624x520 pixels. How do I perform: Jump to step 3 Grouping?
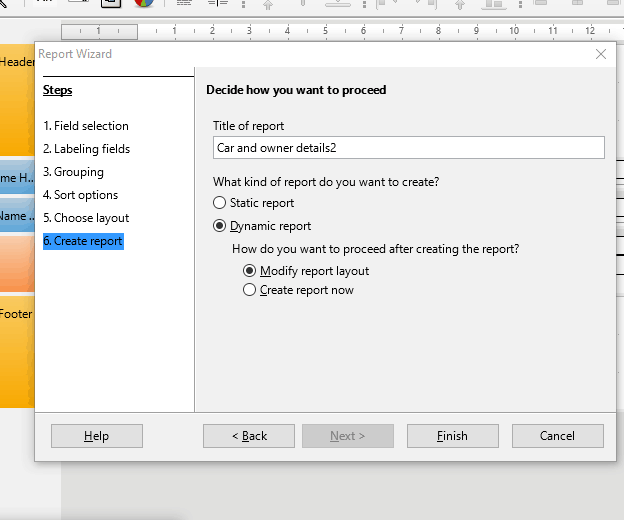pos(73,172)
